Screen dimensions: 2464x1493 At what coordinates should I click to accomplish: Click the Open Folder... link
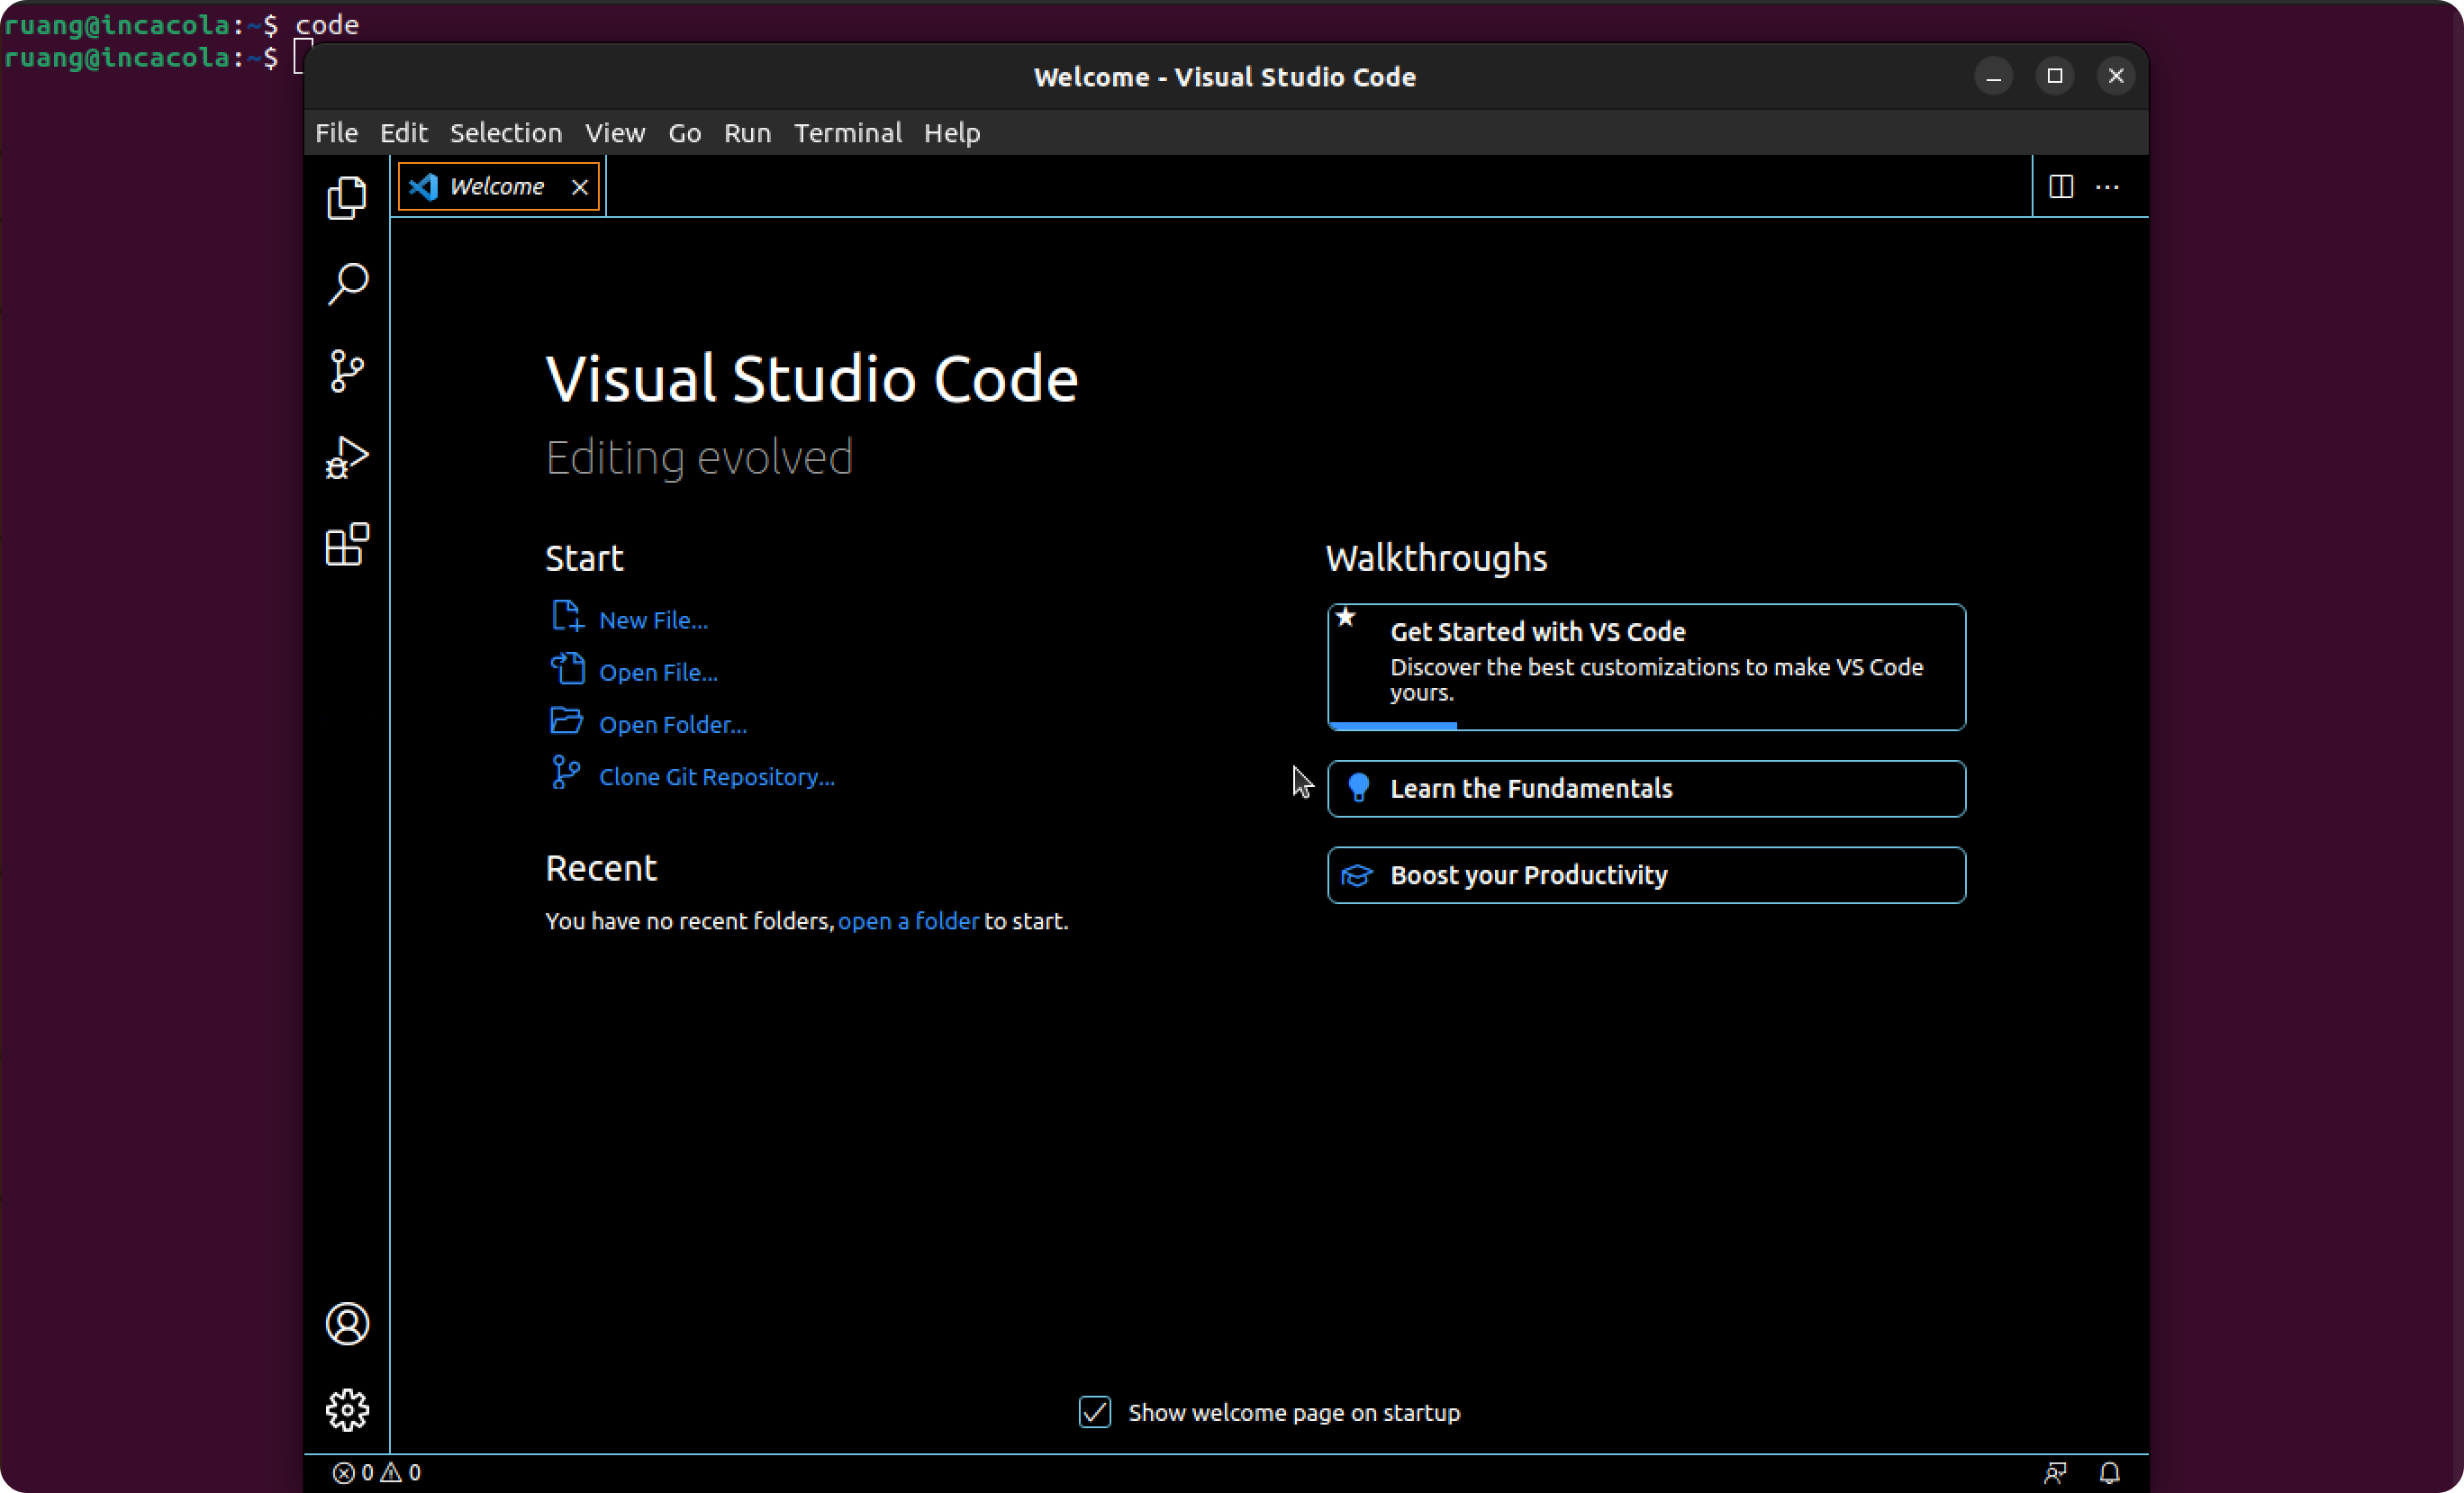[673, 724]
